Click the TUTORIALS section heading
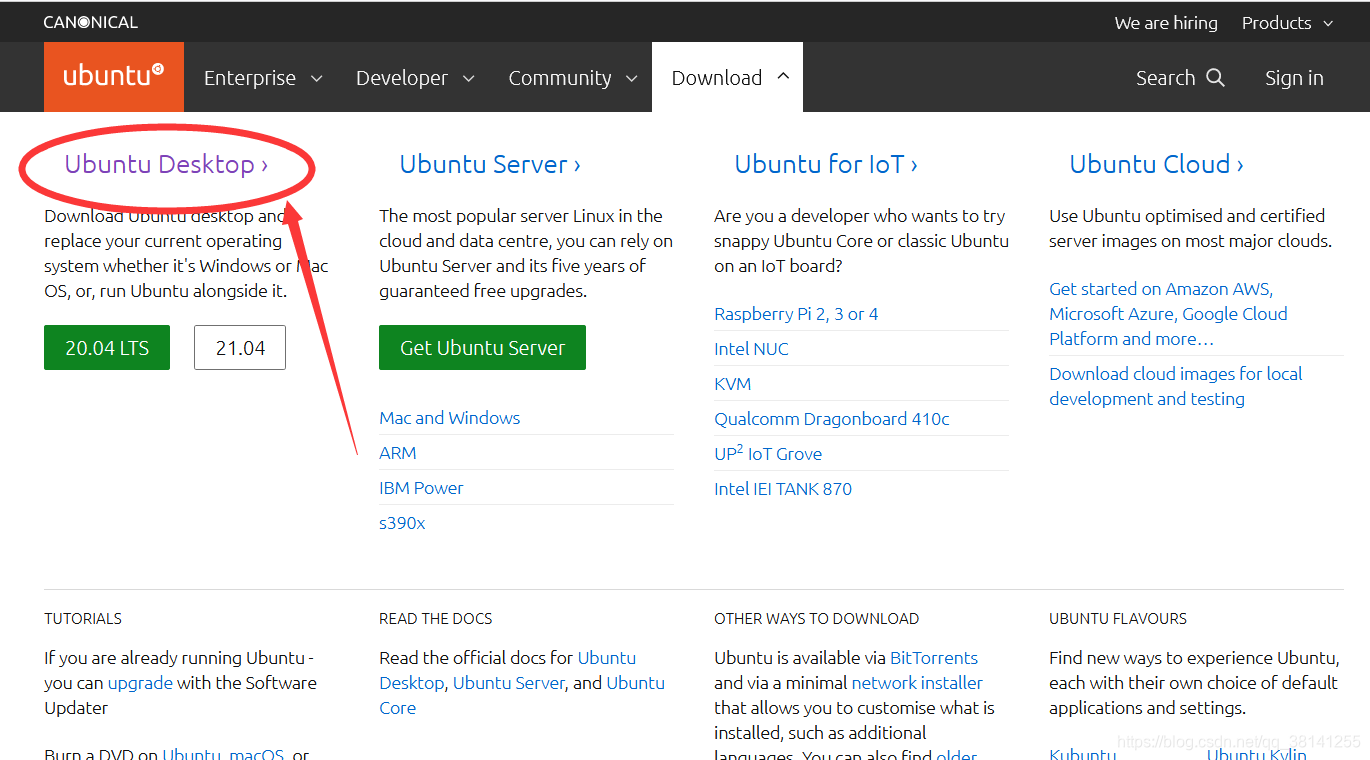Viewport: 1370px width, 760px height. (83, 619)
